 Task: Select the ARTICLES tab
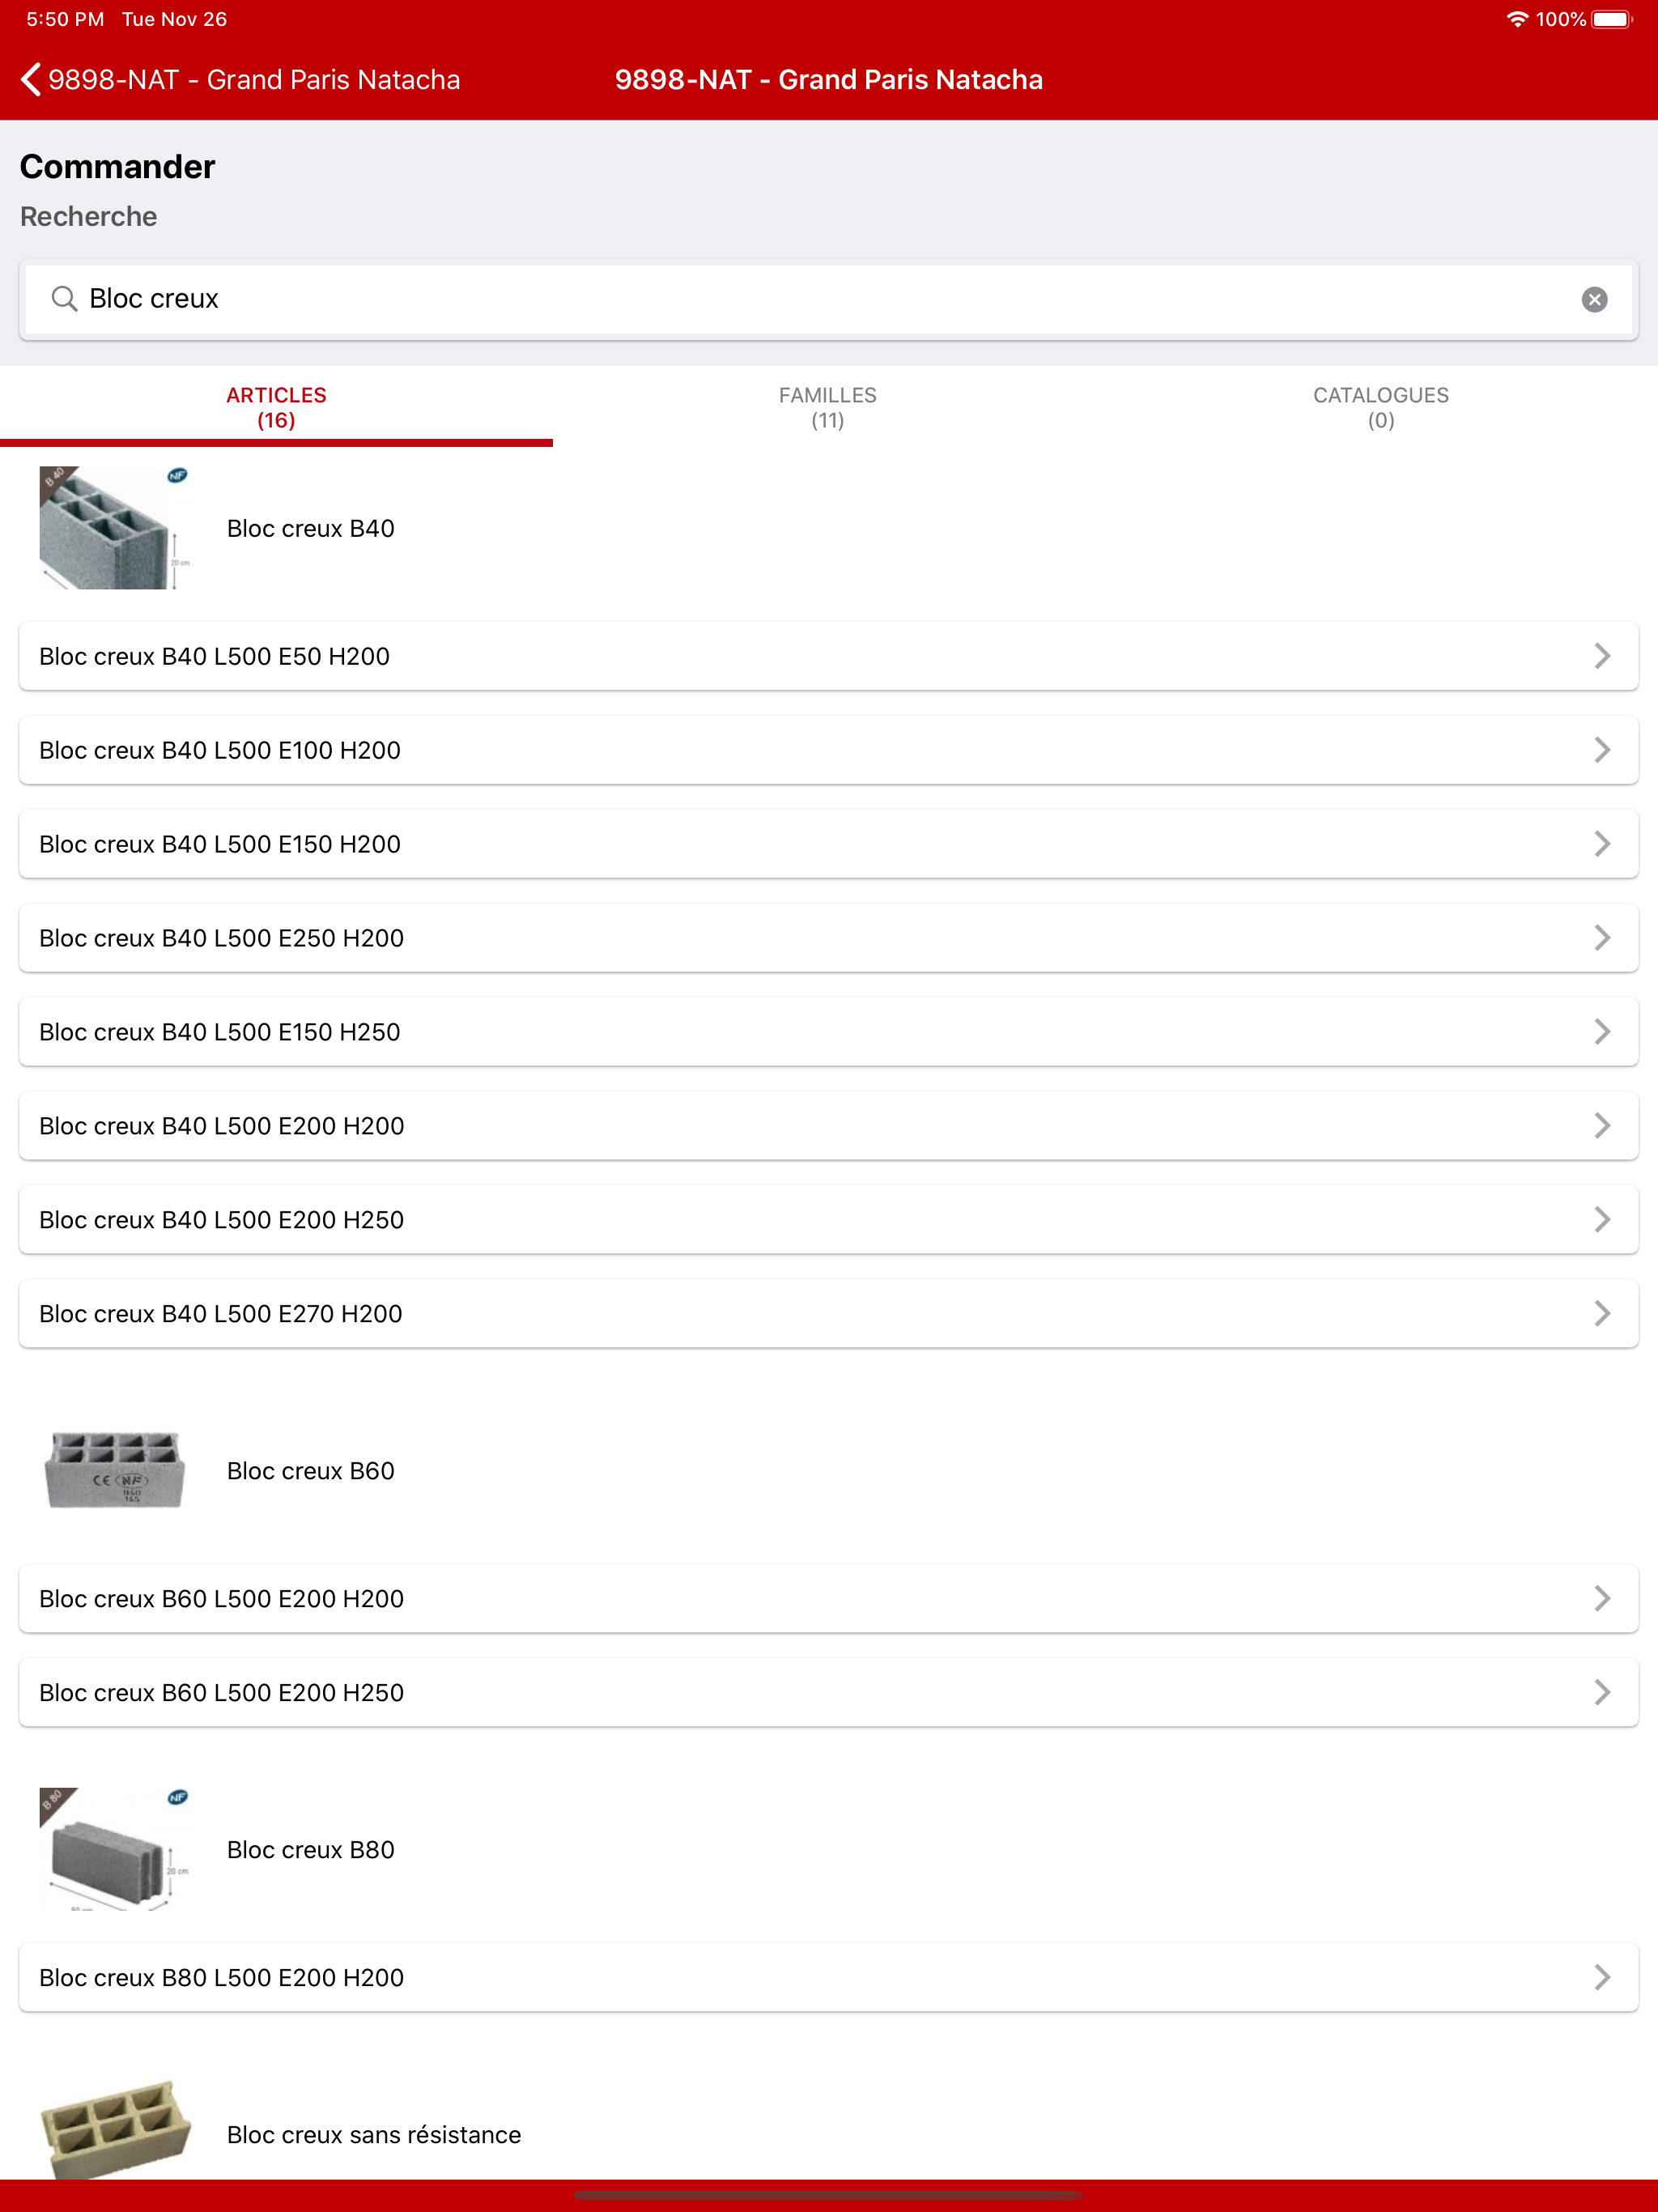276,407
